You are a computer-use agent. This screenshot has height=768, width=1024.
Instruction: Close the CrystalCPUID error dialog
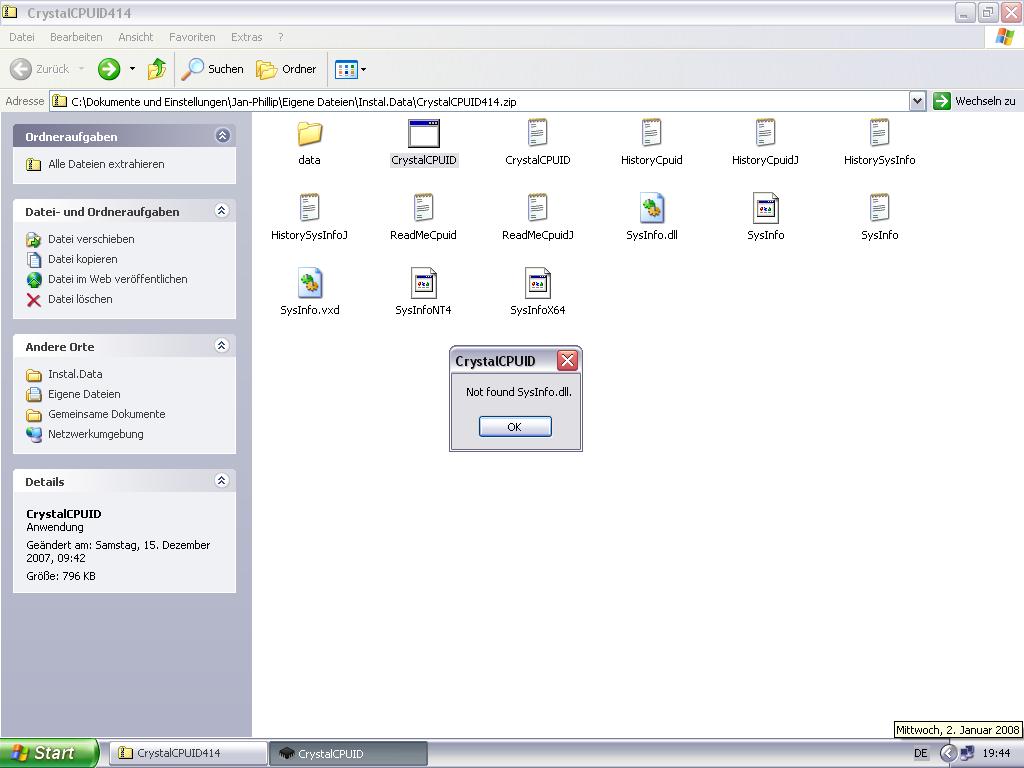[568, 360]
